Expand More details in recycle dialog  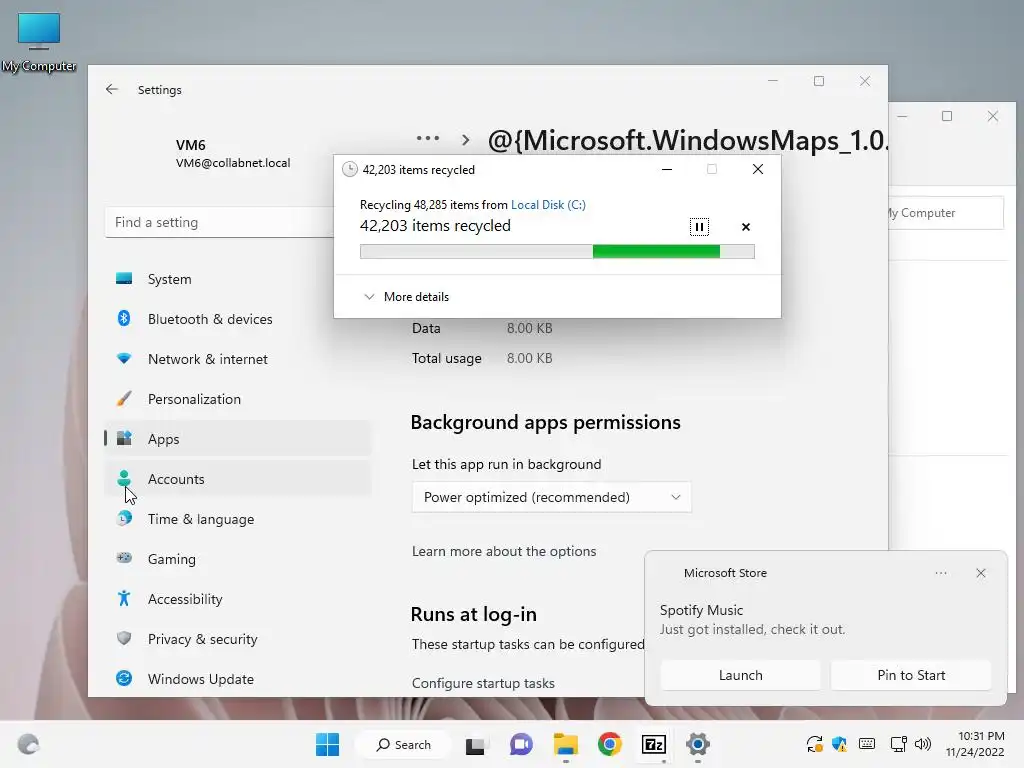click(406, 296)
